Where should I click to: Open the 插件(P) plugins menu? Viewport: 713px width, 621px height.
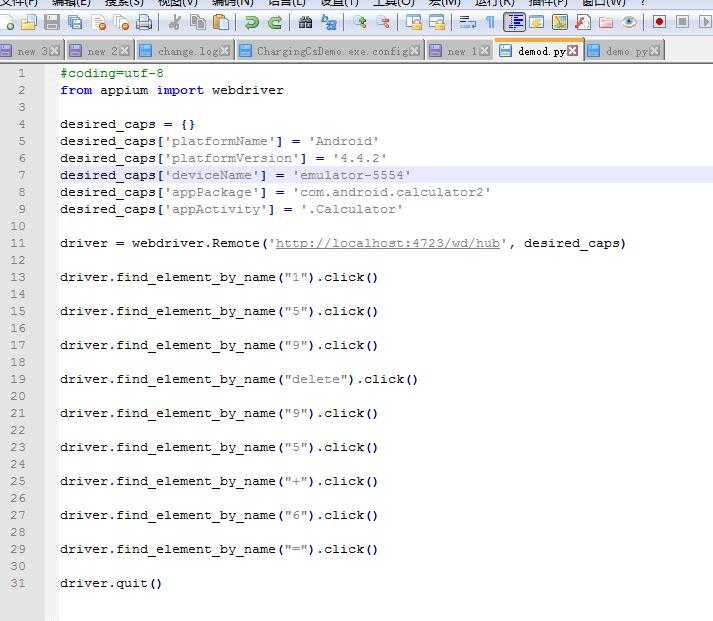[548, 3]
